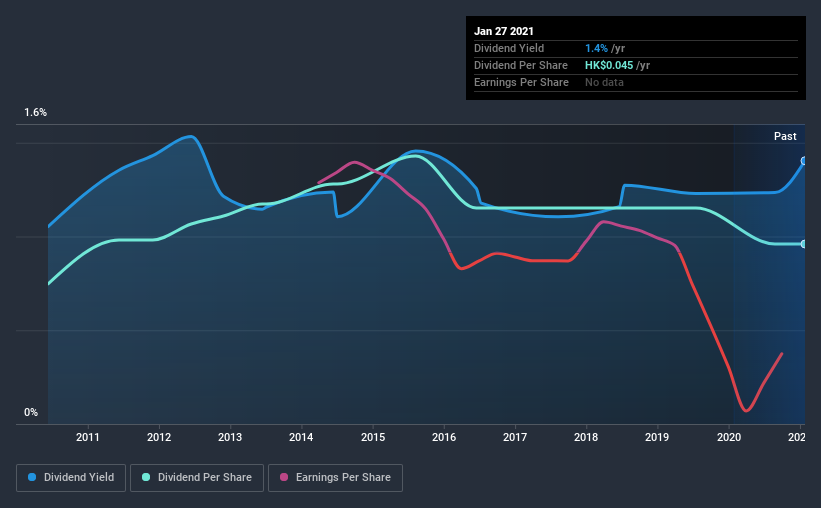Click the Past region label
This screenshot has height=508, width=821.
785,136
